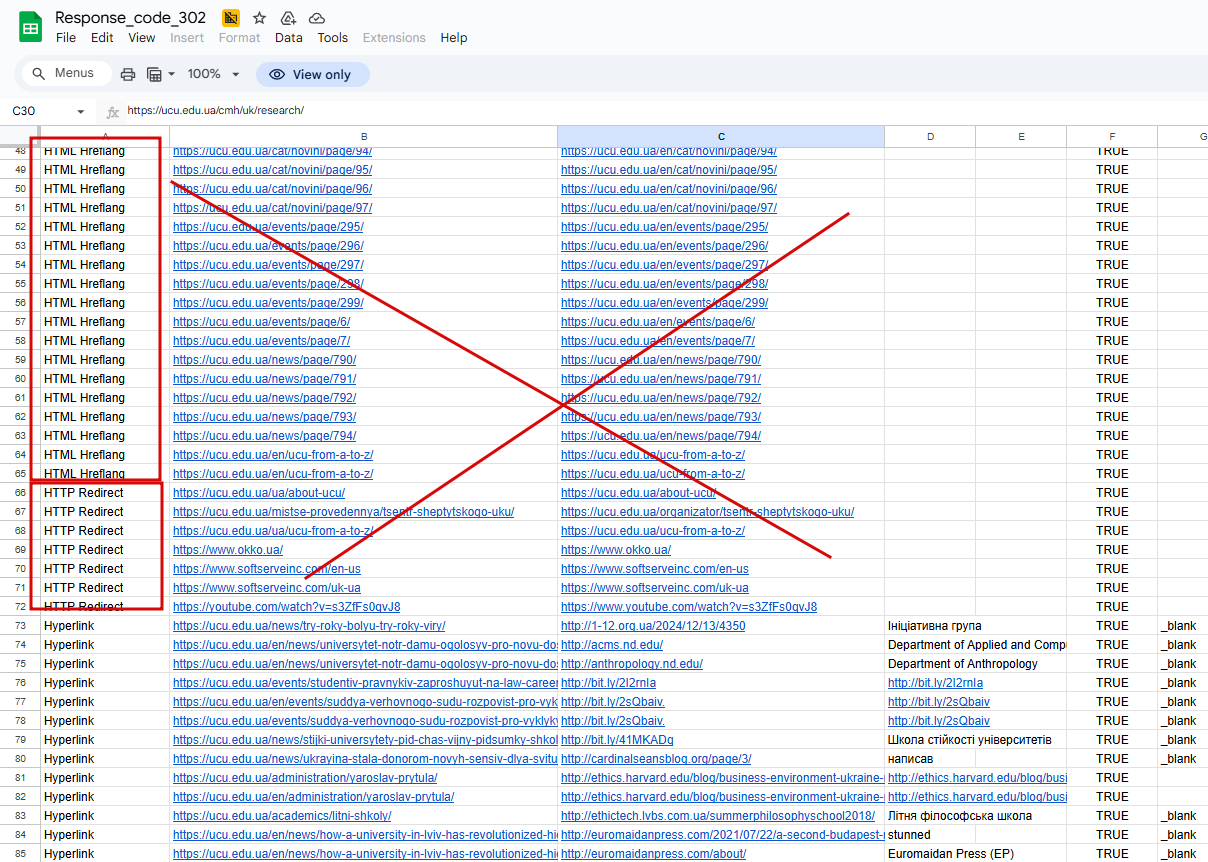Click the greyed-out Extensions menu
Viewport: 1208px width, 862px height.
click(x=394, y=38)
